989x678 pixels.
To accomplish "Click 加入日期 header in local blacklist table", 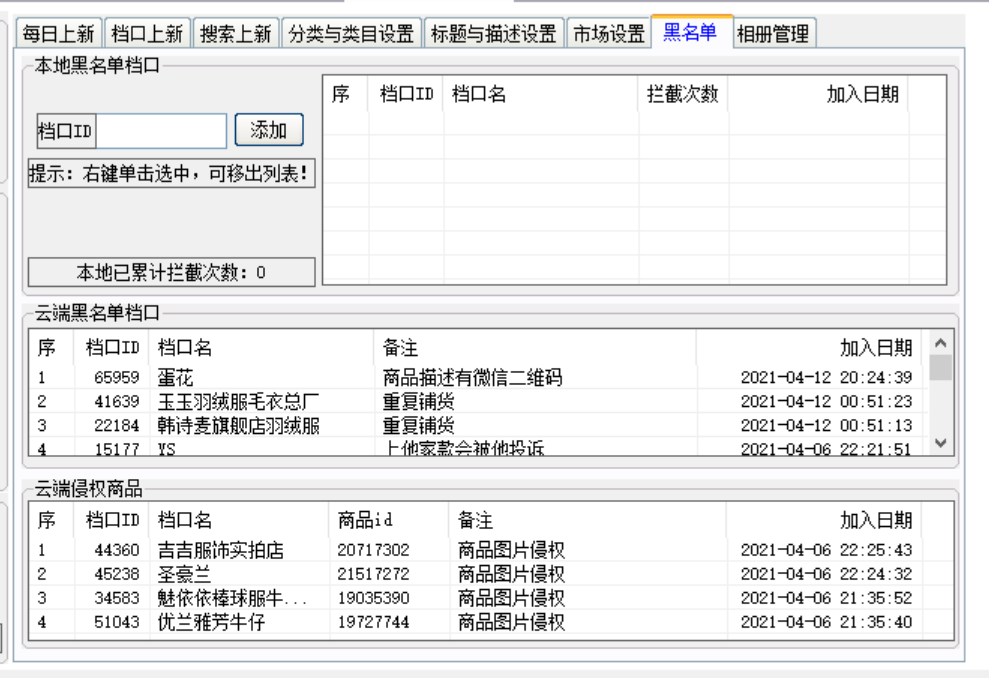I will (x=819, y=95).
